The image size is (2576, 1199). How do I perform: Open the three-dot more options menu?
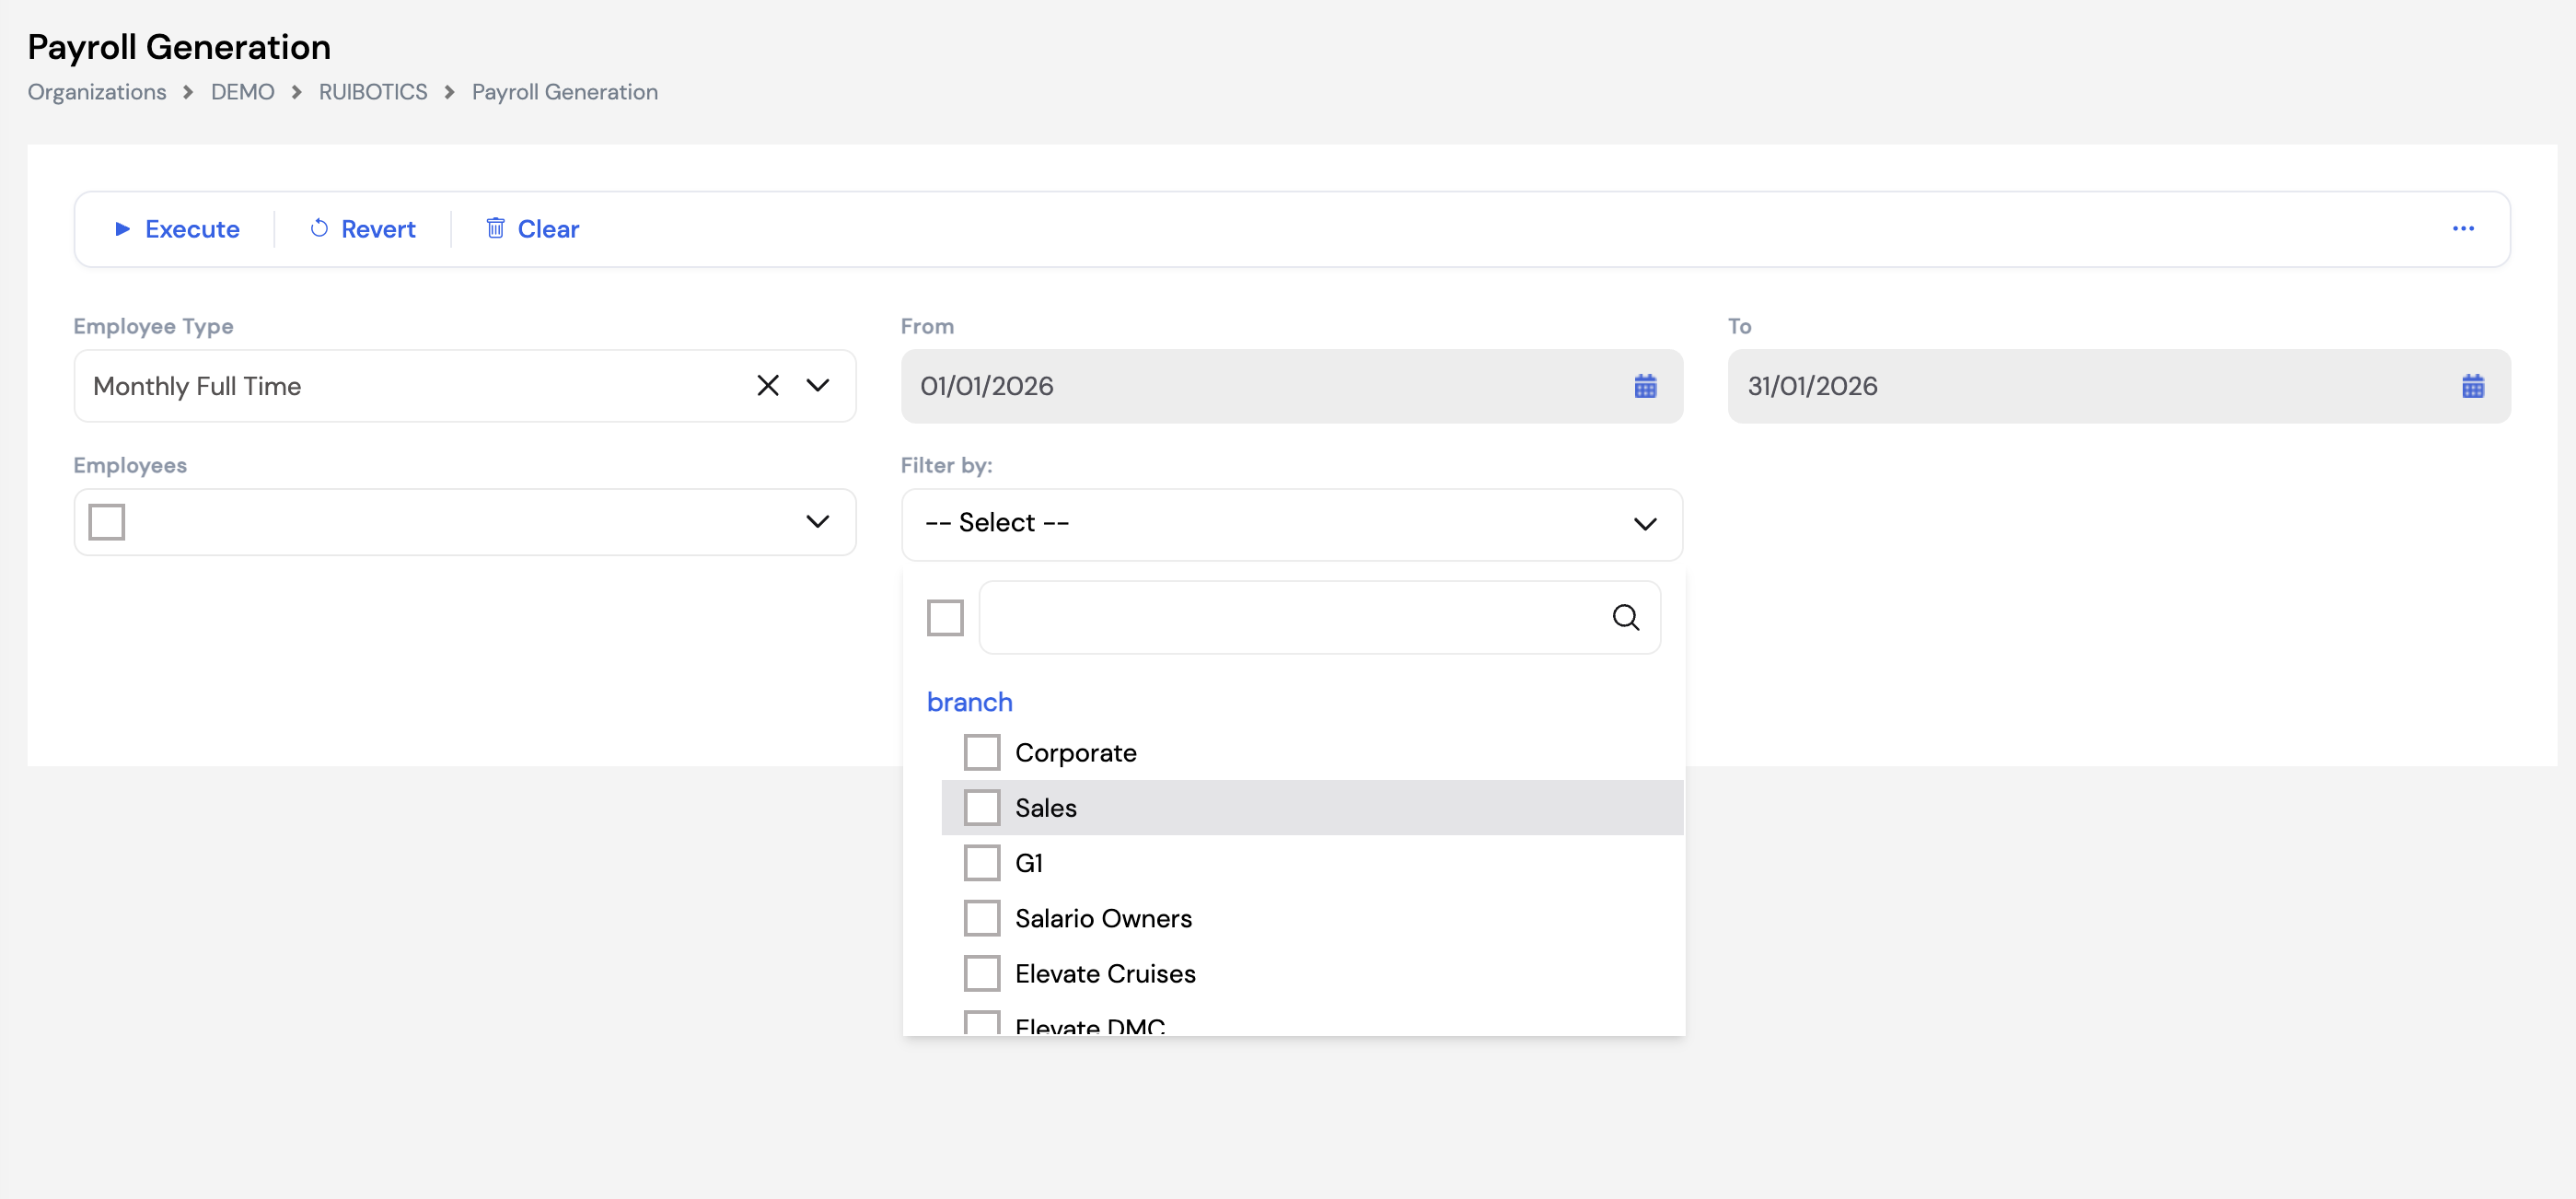[x=2463, y=229]
